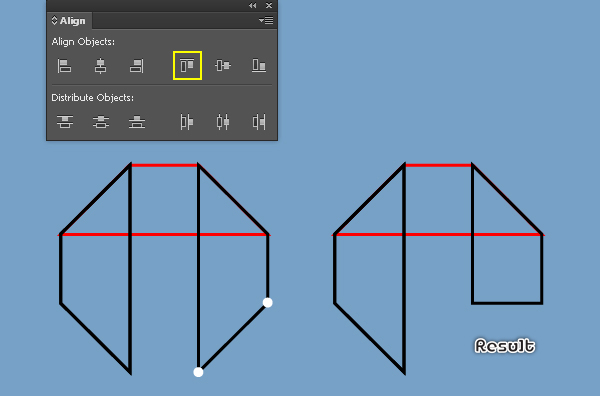Click the Distribute Objects: label
Image resolution: width=600 pixels, height=396 pixels.
click(x=93, y=98)
